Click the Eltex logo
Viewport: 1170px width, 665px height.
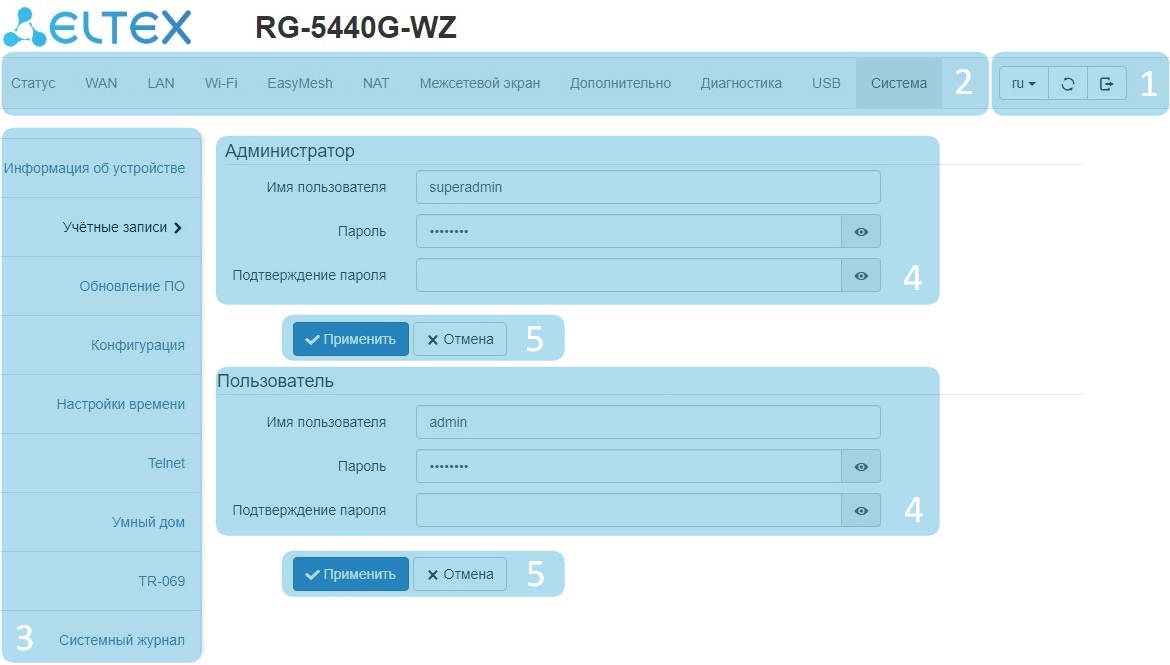point(98,28)
